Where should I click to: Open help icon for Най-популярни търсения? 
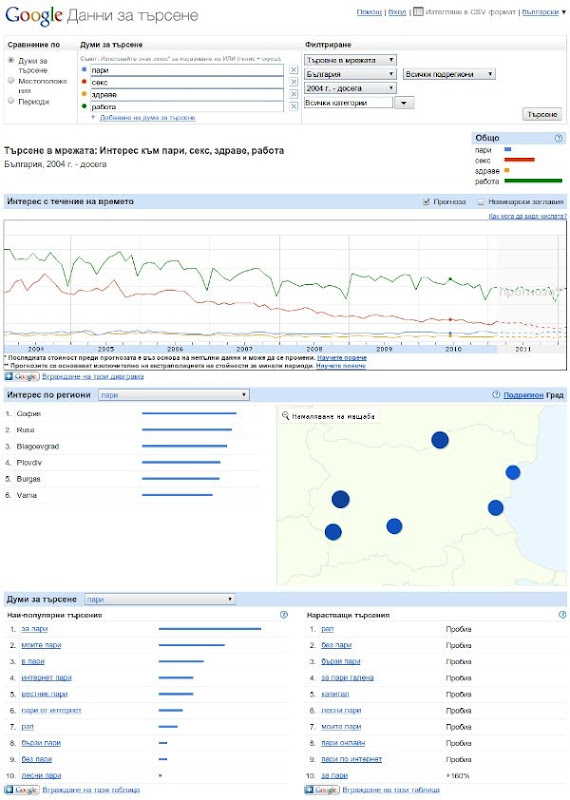[284, 615]
